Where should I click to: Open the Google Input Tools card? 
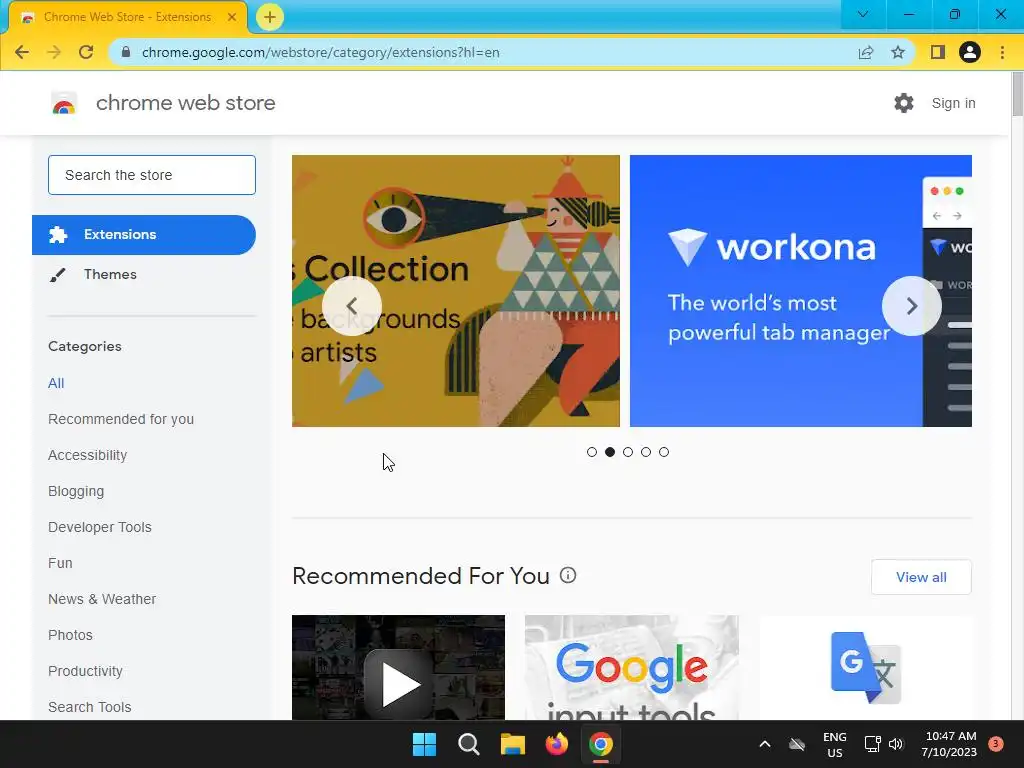(632, 667)
